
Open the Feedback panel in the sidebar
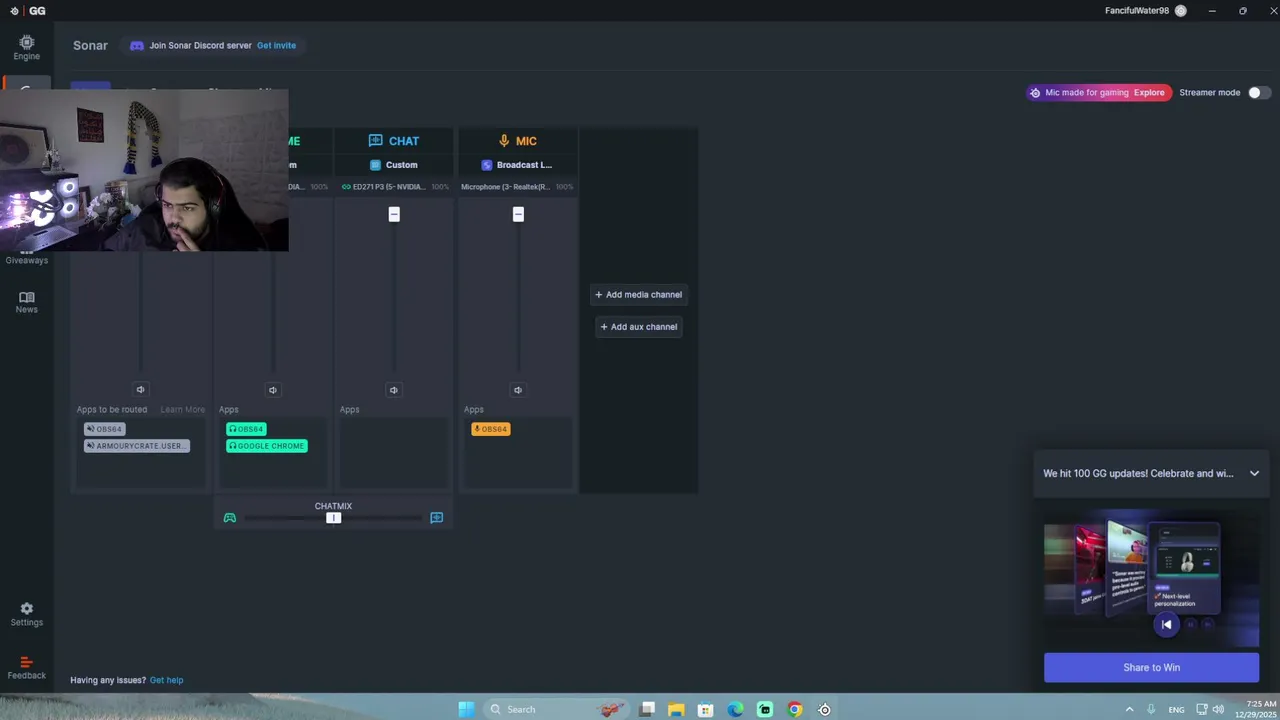[26, 668]
